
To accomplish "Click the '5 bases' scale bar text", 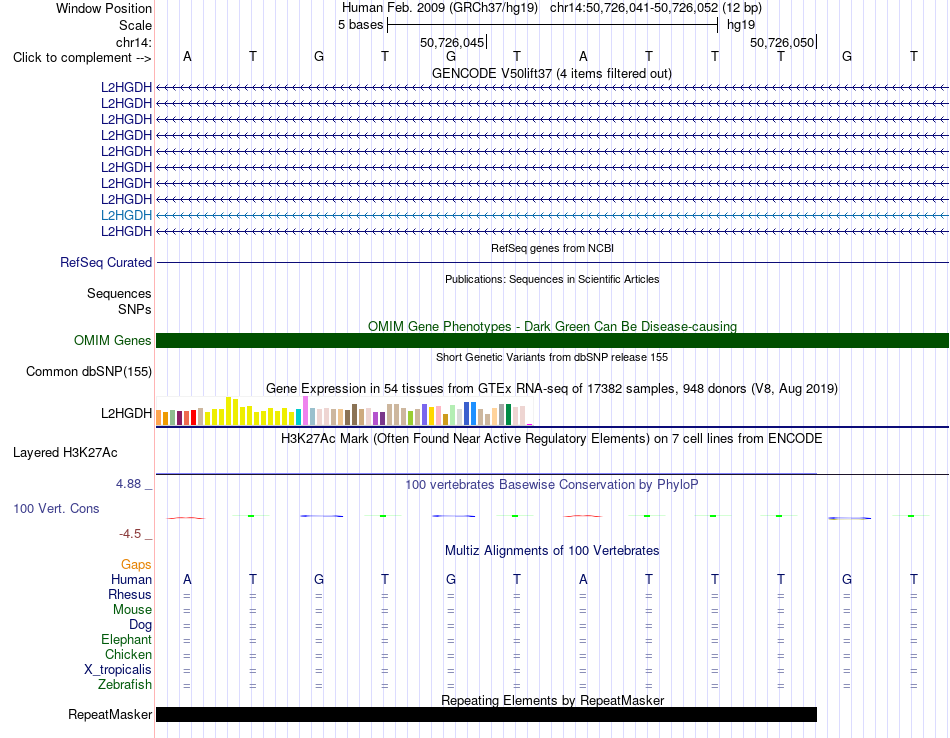I will pos(360,25).
